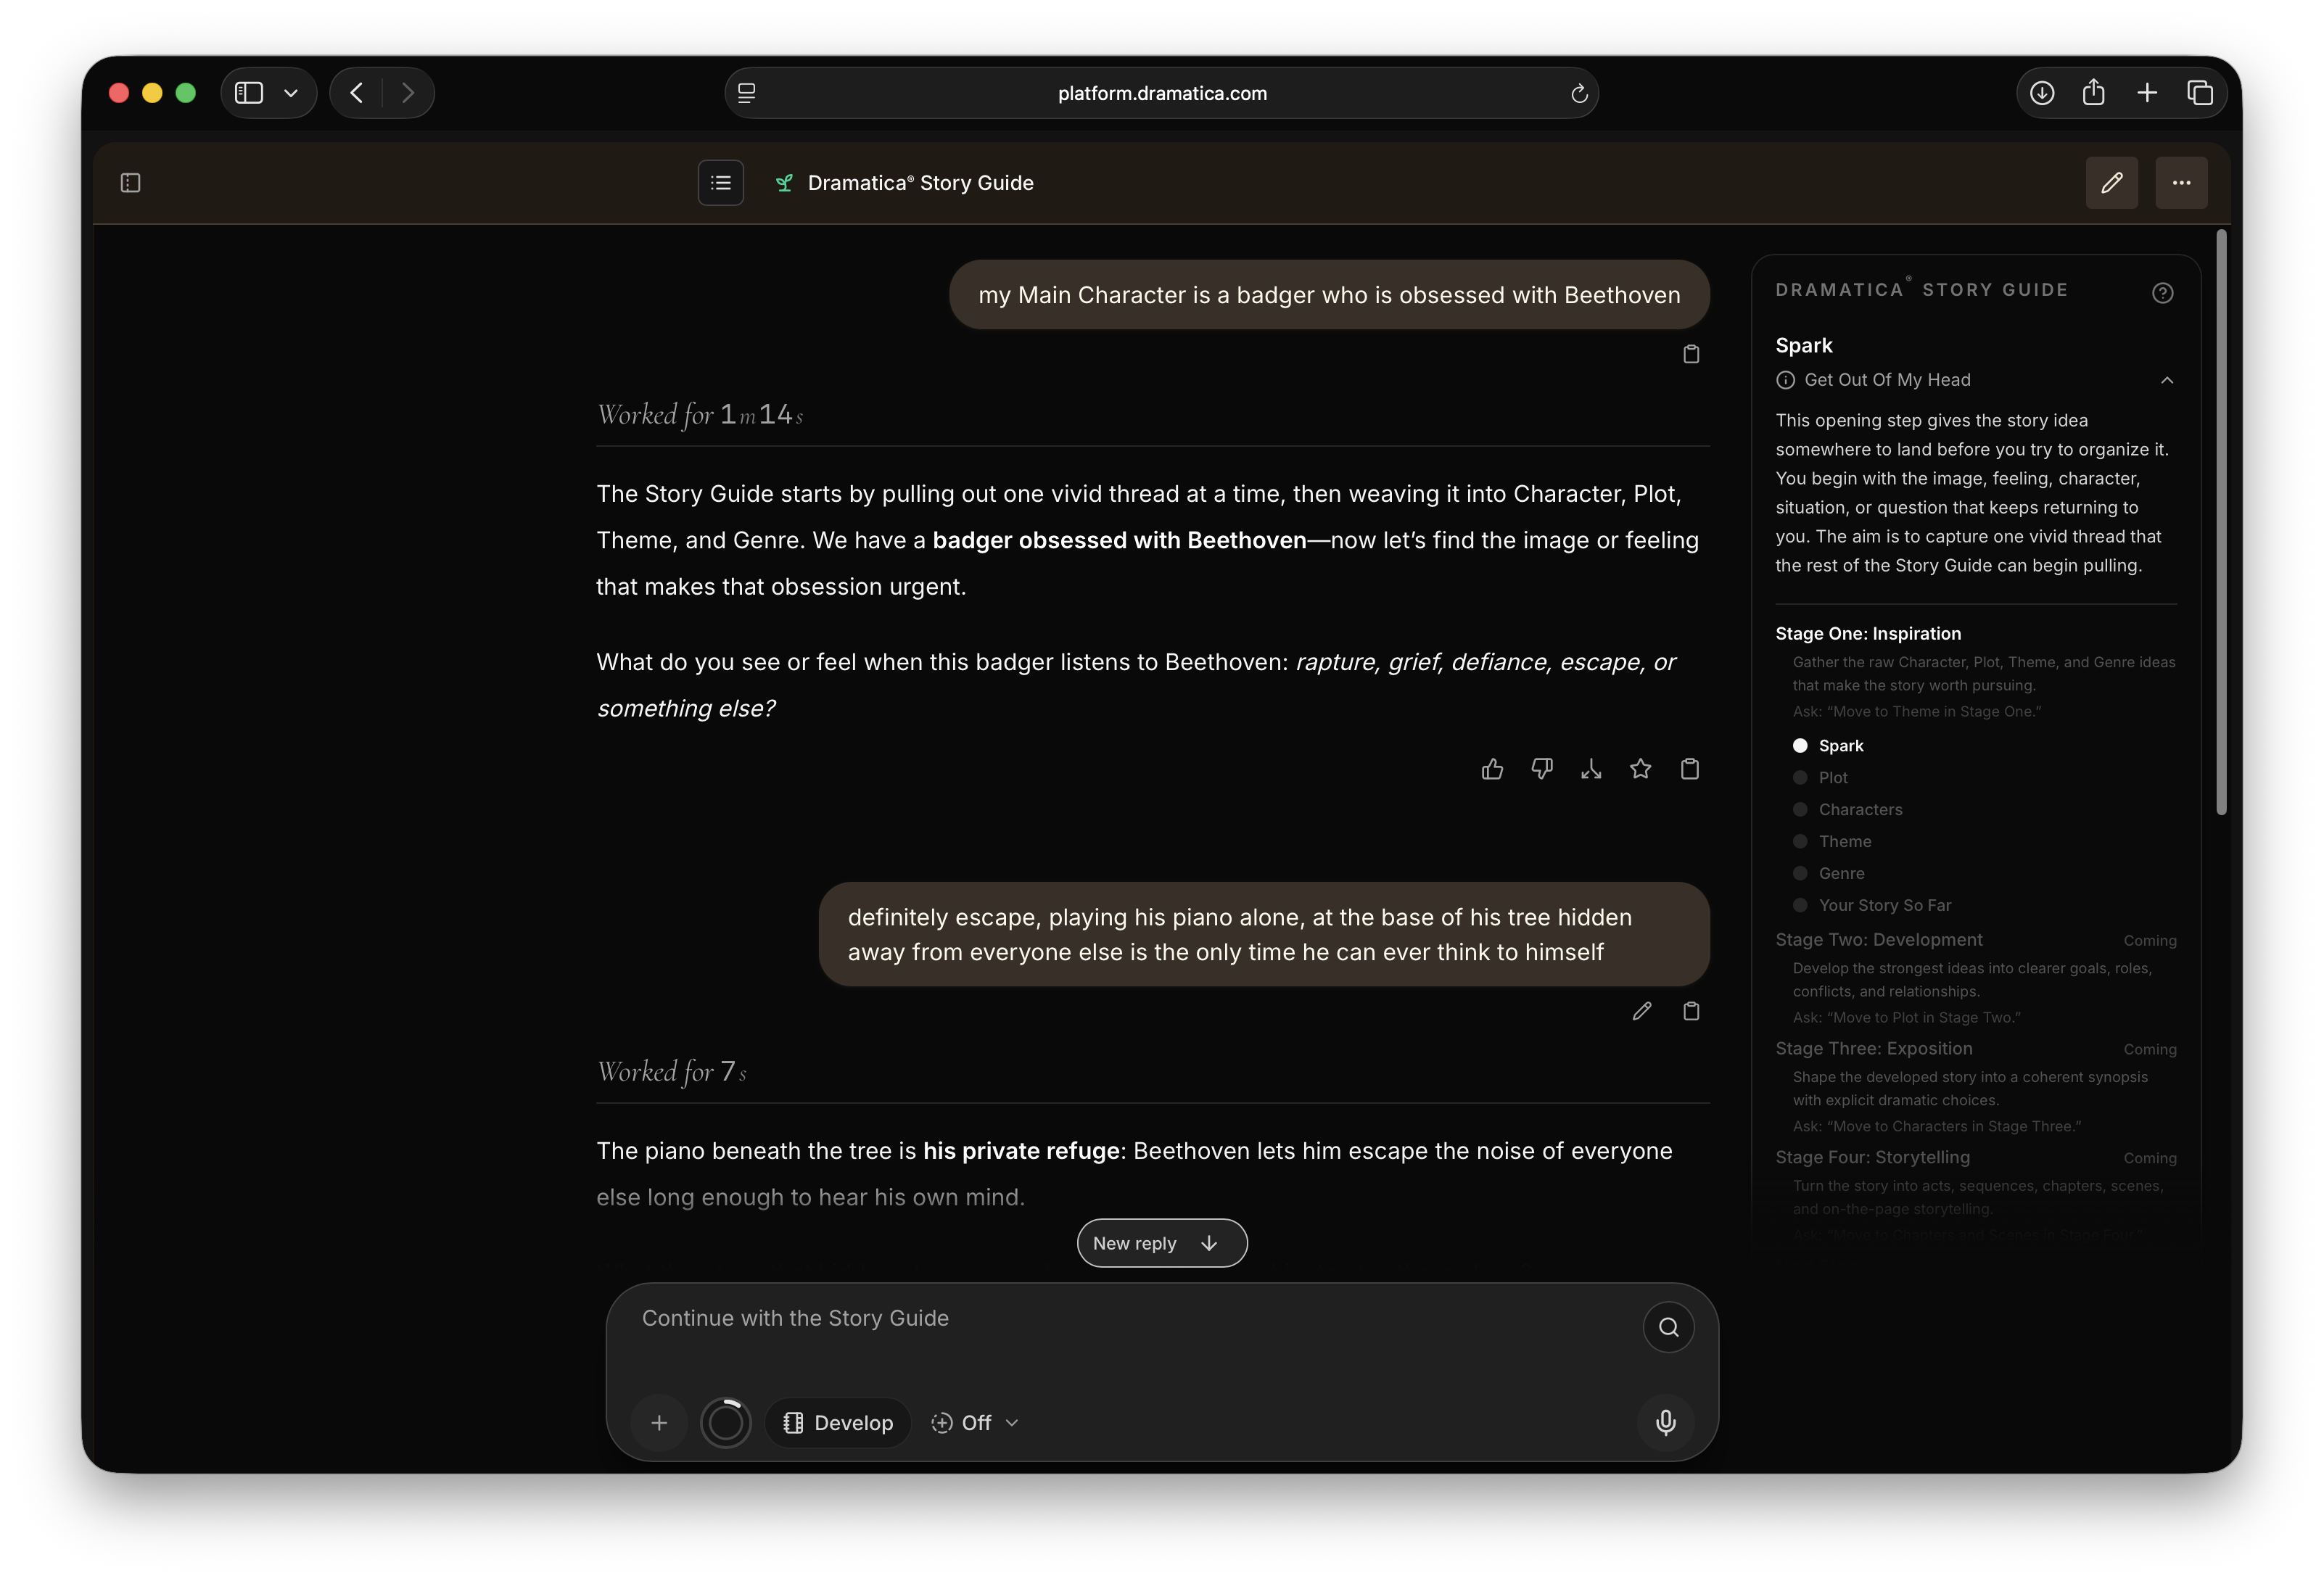Toggle the app sidebar panel icon

[131, 183]
